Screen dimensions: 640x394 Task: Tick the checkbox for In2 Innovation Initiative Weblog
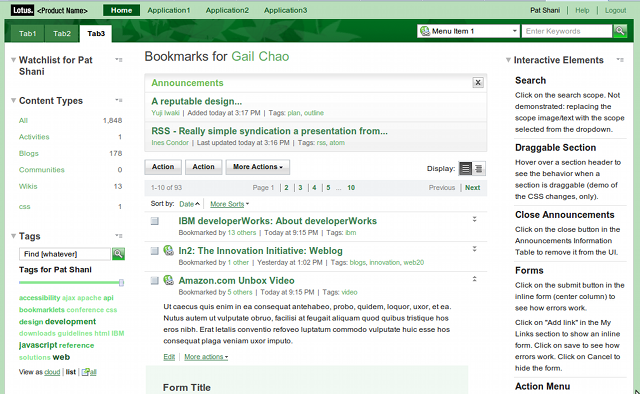click(x=155, y=251)
